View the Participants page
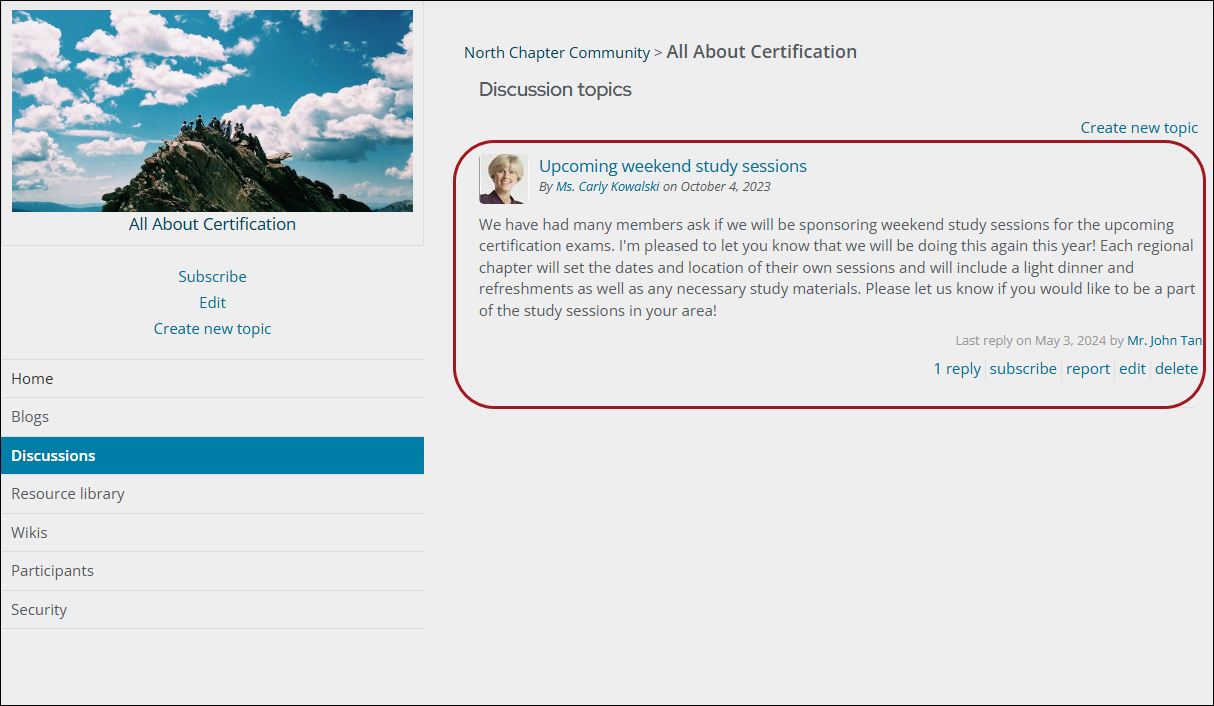Viewport: 1214px width, 706px height. pyautogui.click(x=212, y=571)
